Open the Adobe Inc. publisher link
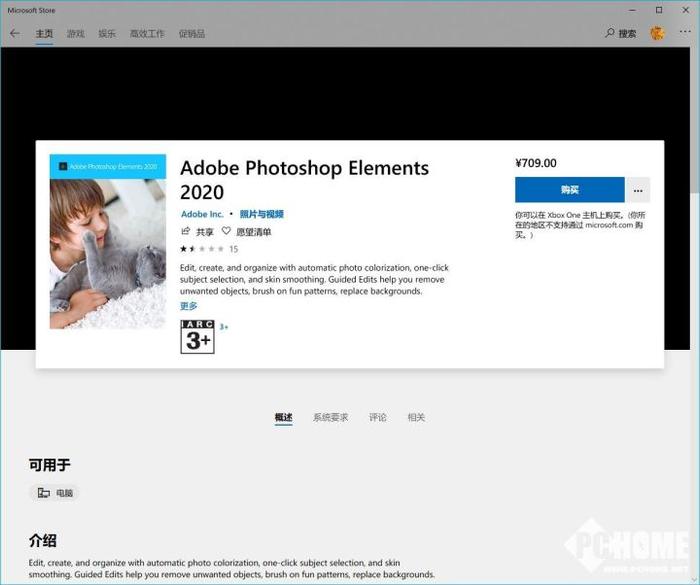Image resolution: width=700 pixels, height=585 pixels. point(202,214)
